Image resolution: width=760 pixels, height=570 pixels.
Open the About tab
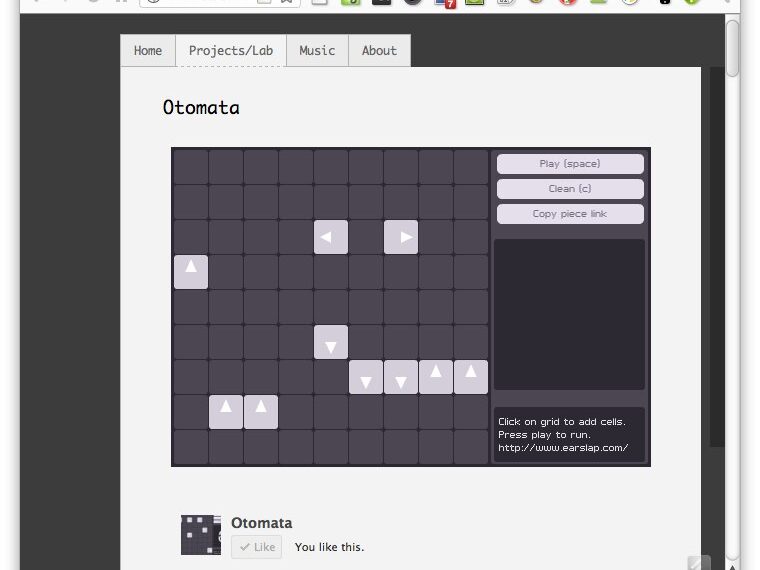(x=379, y=51)
